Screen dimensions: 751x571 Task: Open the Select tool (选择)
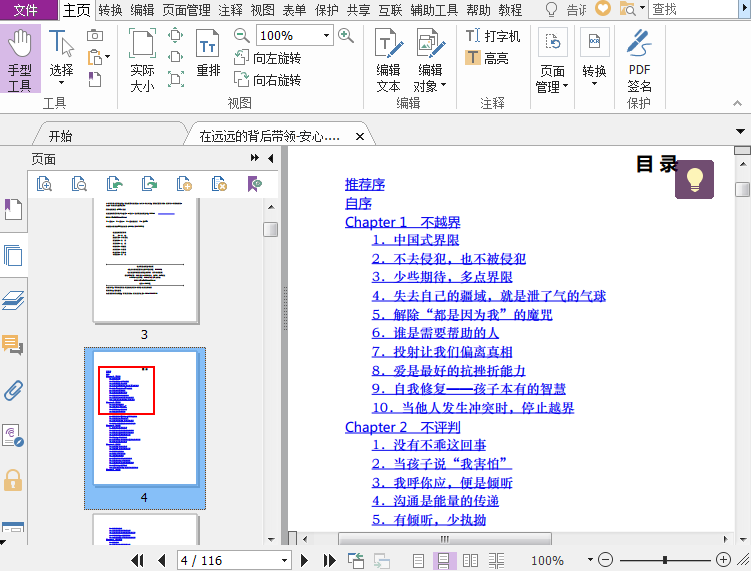[x=61, y=57]
